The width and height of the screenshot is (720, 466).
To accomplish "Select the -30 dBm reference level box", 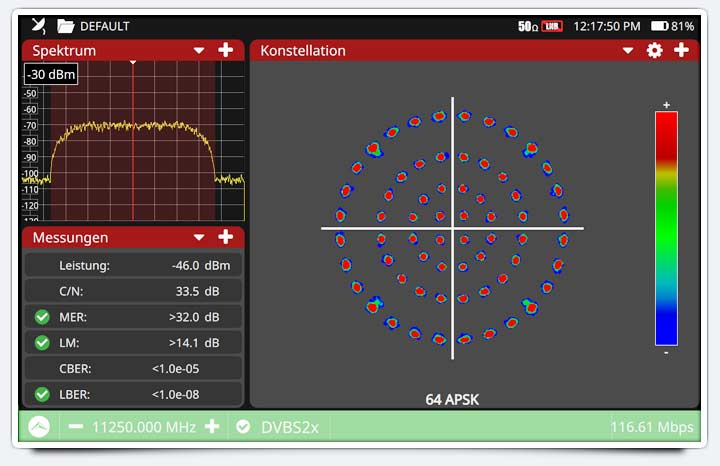I will (x=51, y=74).
